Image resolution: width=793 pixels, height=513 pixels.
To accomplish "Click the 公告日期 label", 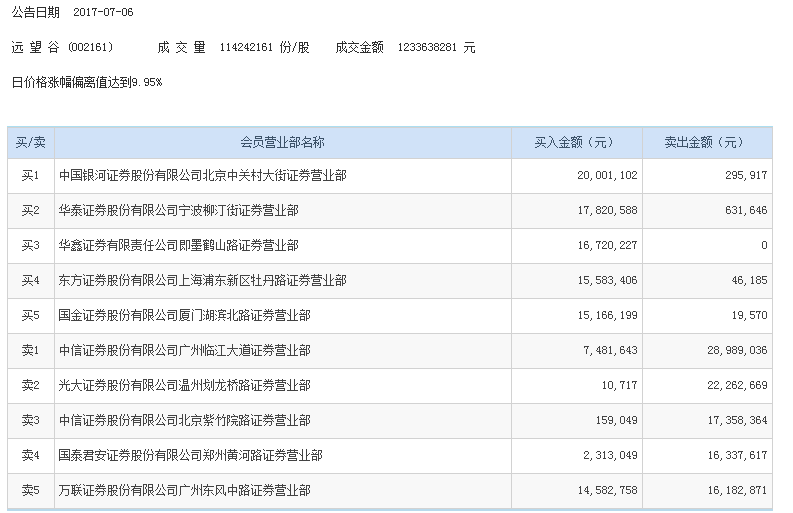I will click(x=35, y=12).
